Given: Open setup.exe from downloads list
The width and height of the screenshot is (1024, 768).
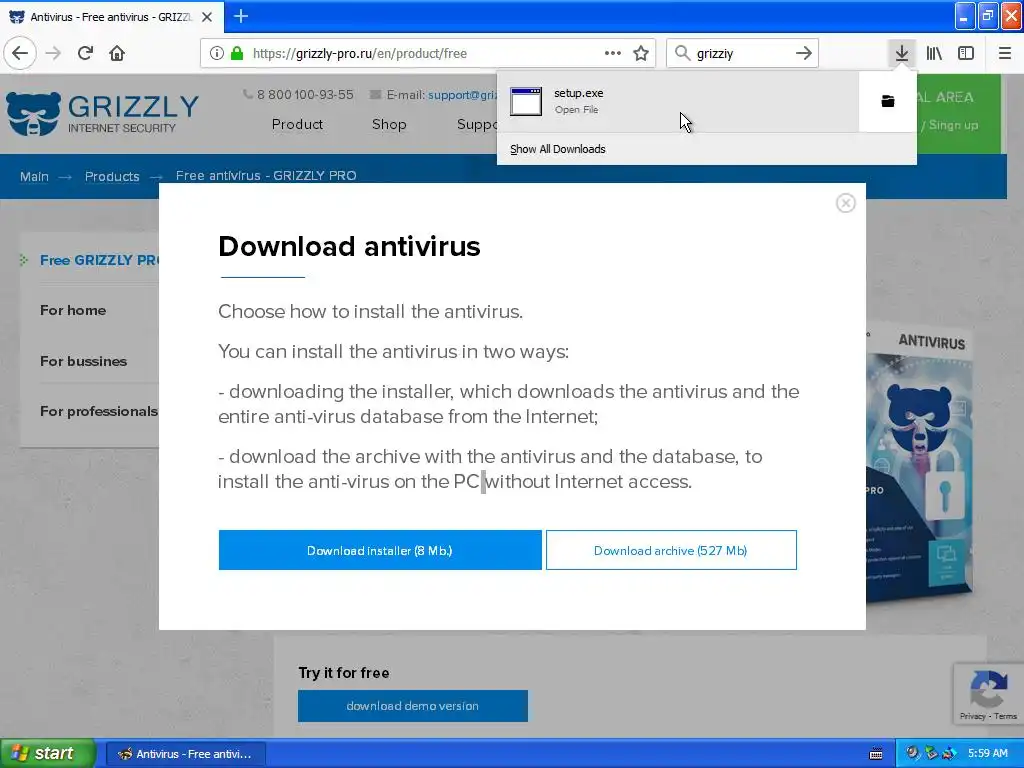Looking at the screenshot, I should click(x=678, y=101).
